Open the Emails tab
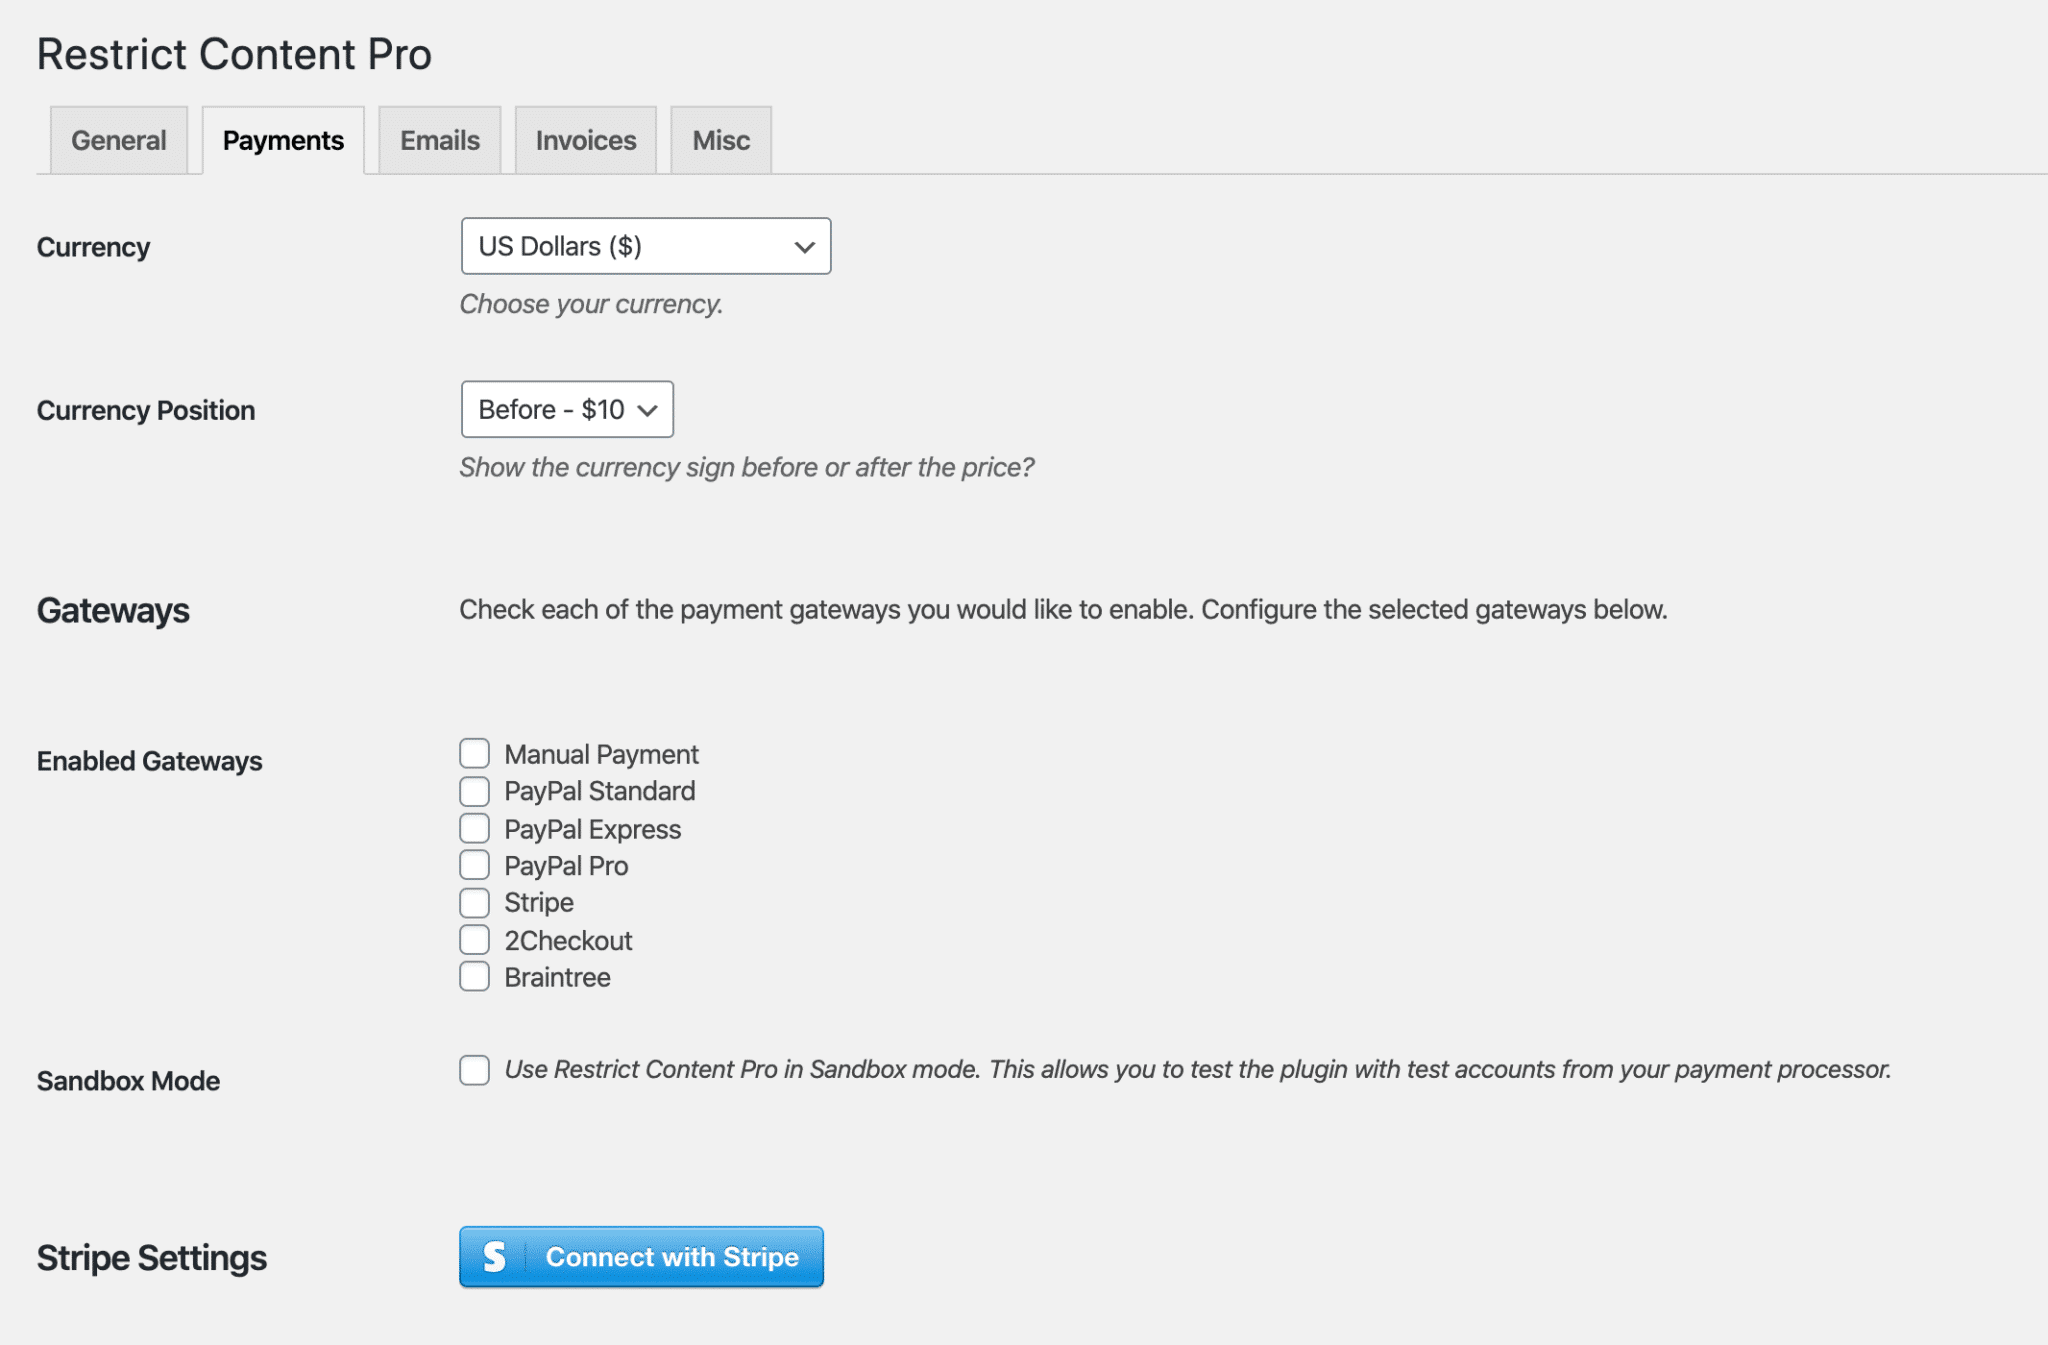This screenshot has width=2048, height=1345. click(438, 140)
